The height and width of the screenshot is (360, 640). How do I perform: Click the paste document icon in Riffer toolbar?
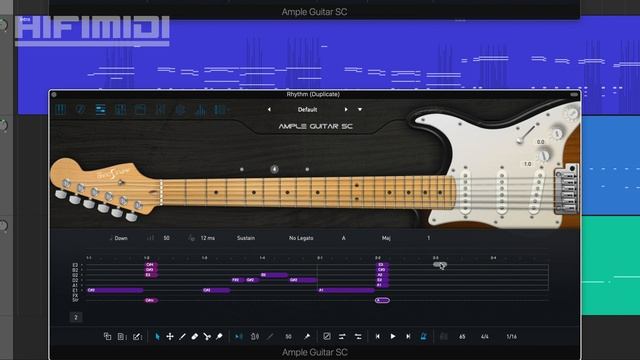tap(122, 336)
